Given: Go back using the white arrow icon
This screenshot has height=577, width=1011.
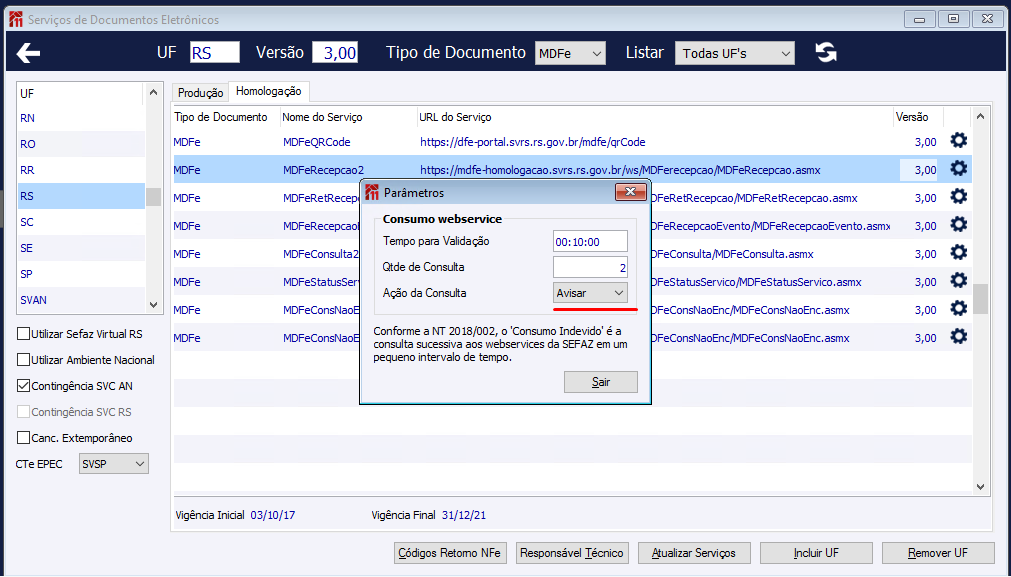Looking at the screenshot, I should click(28, 53).
